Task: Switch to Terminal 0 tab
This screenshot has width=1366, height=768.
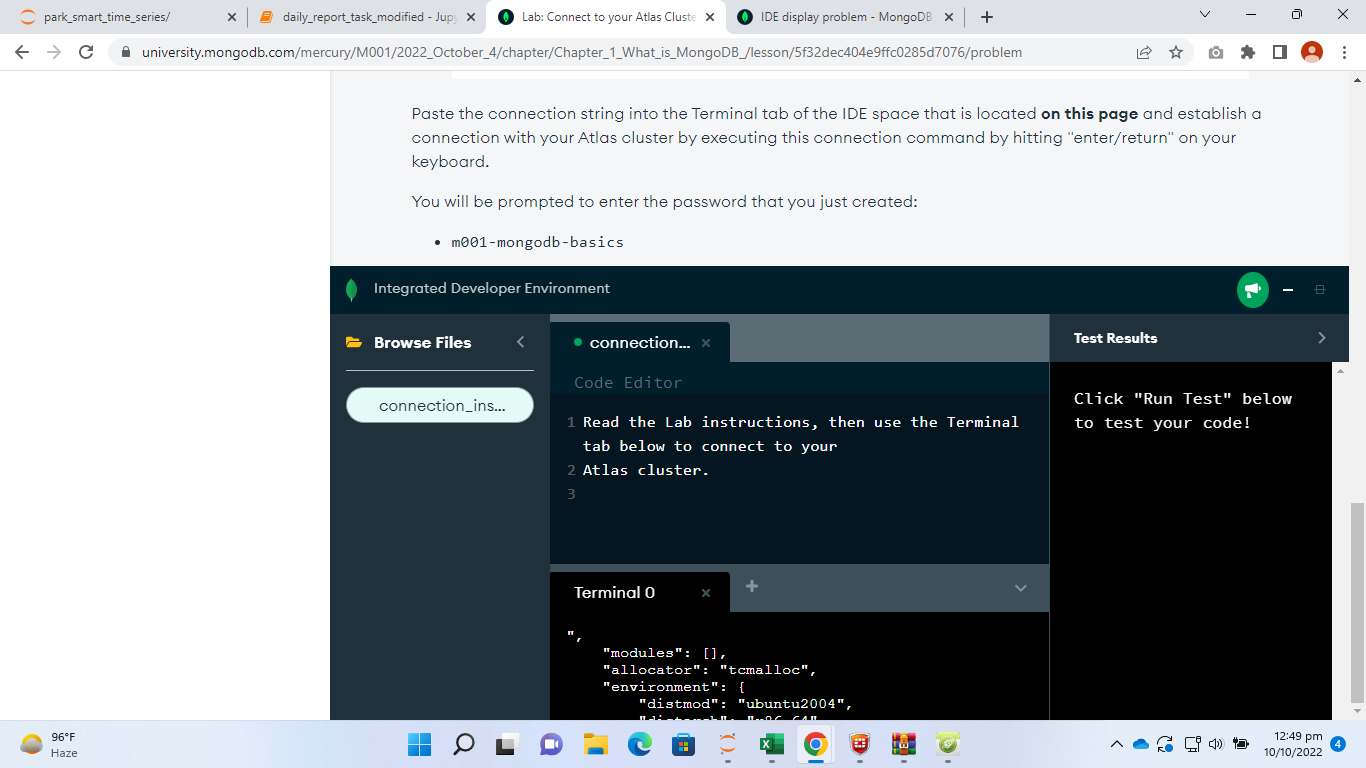Action: click(614, 593)
